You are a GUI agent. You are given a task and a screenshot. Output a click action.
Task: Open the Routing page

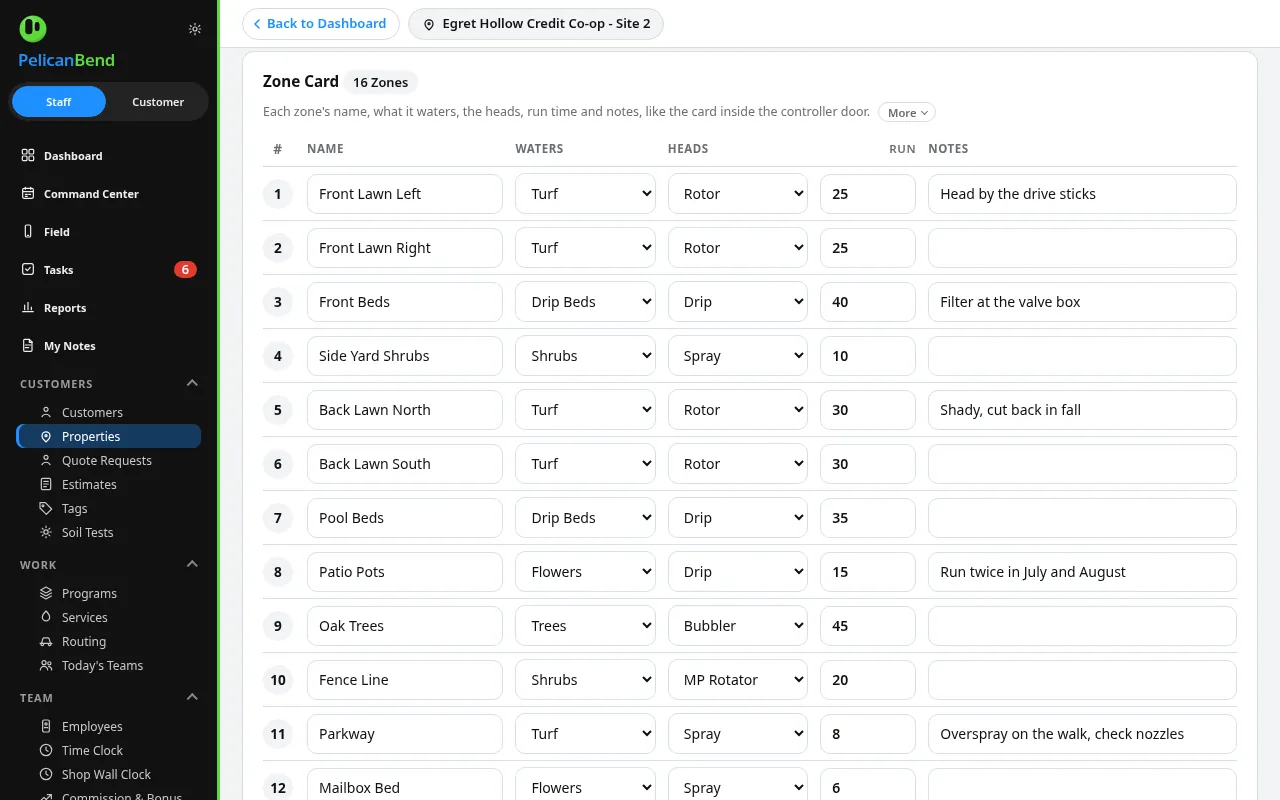pos(109,642)
